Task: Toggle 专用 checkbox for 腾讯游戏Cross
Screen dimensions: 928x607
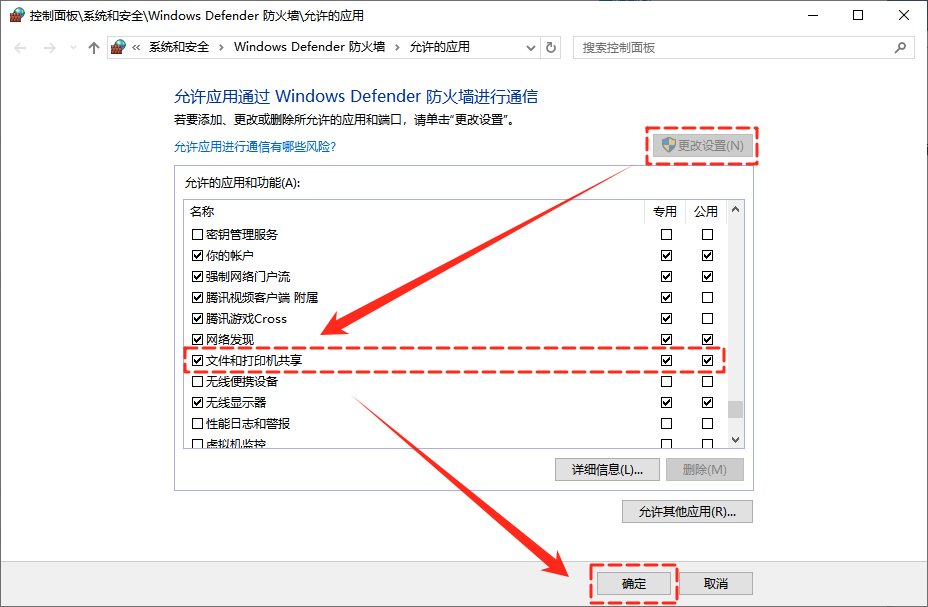Action: (666, 319)
